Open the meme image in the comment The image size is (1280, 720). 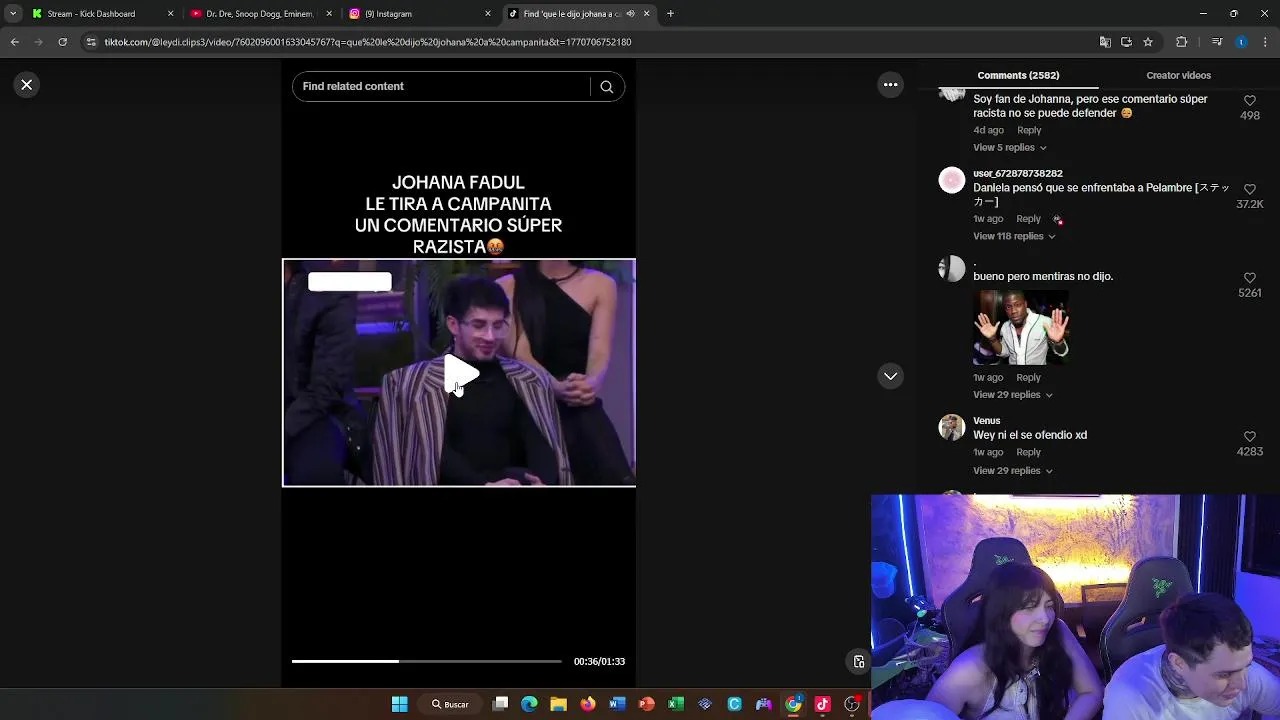pyautogui.click(x=1021, y=328)
